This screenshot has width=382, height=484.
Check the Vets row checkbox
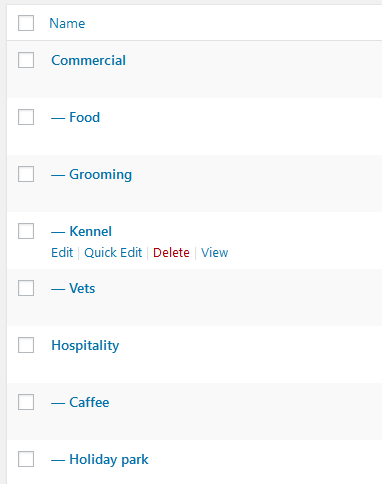[26, 288]
